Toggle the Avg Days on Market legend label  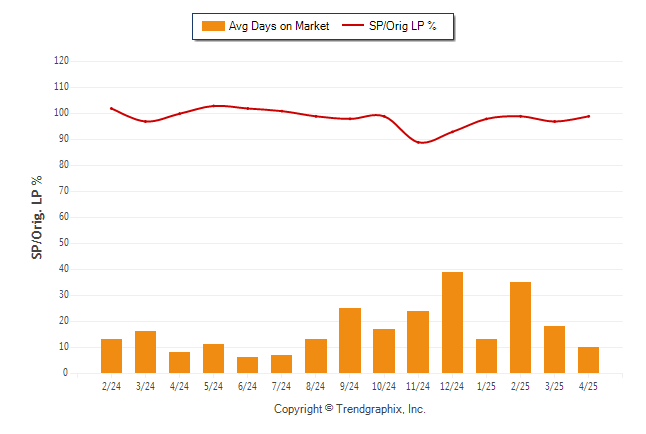pyautogui.click(x=279, y=26)
